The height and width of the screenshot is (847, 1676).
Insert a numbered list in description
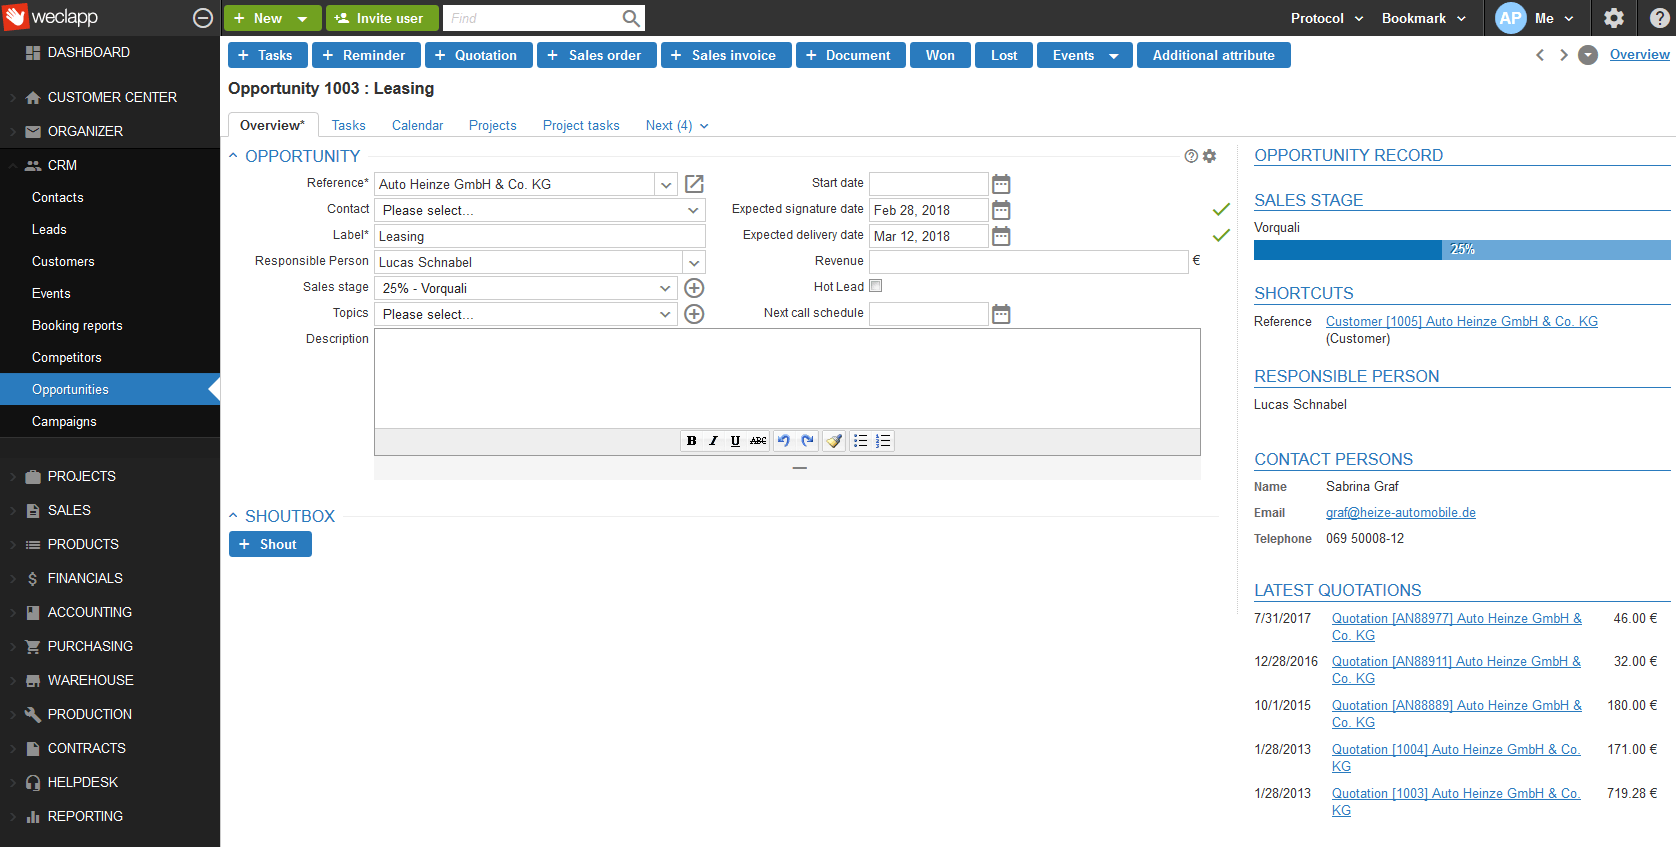883,441
